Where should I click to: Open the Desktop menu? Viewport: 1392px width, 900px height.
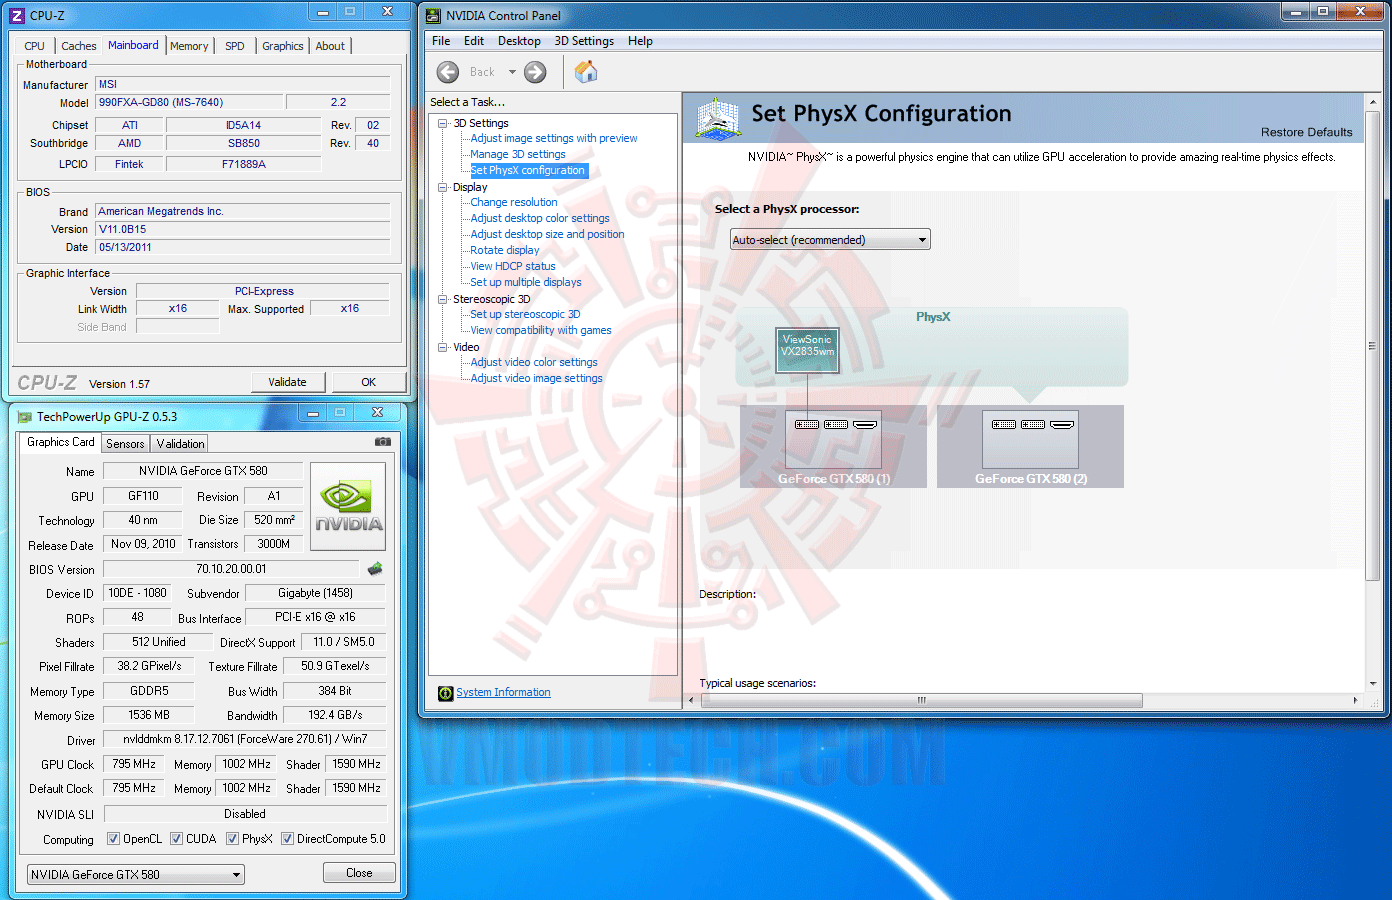(519, 41)
